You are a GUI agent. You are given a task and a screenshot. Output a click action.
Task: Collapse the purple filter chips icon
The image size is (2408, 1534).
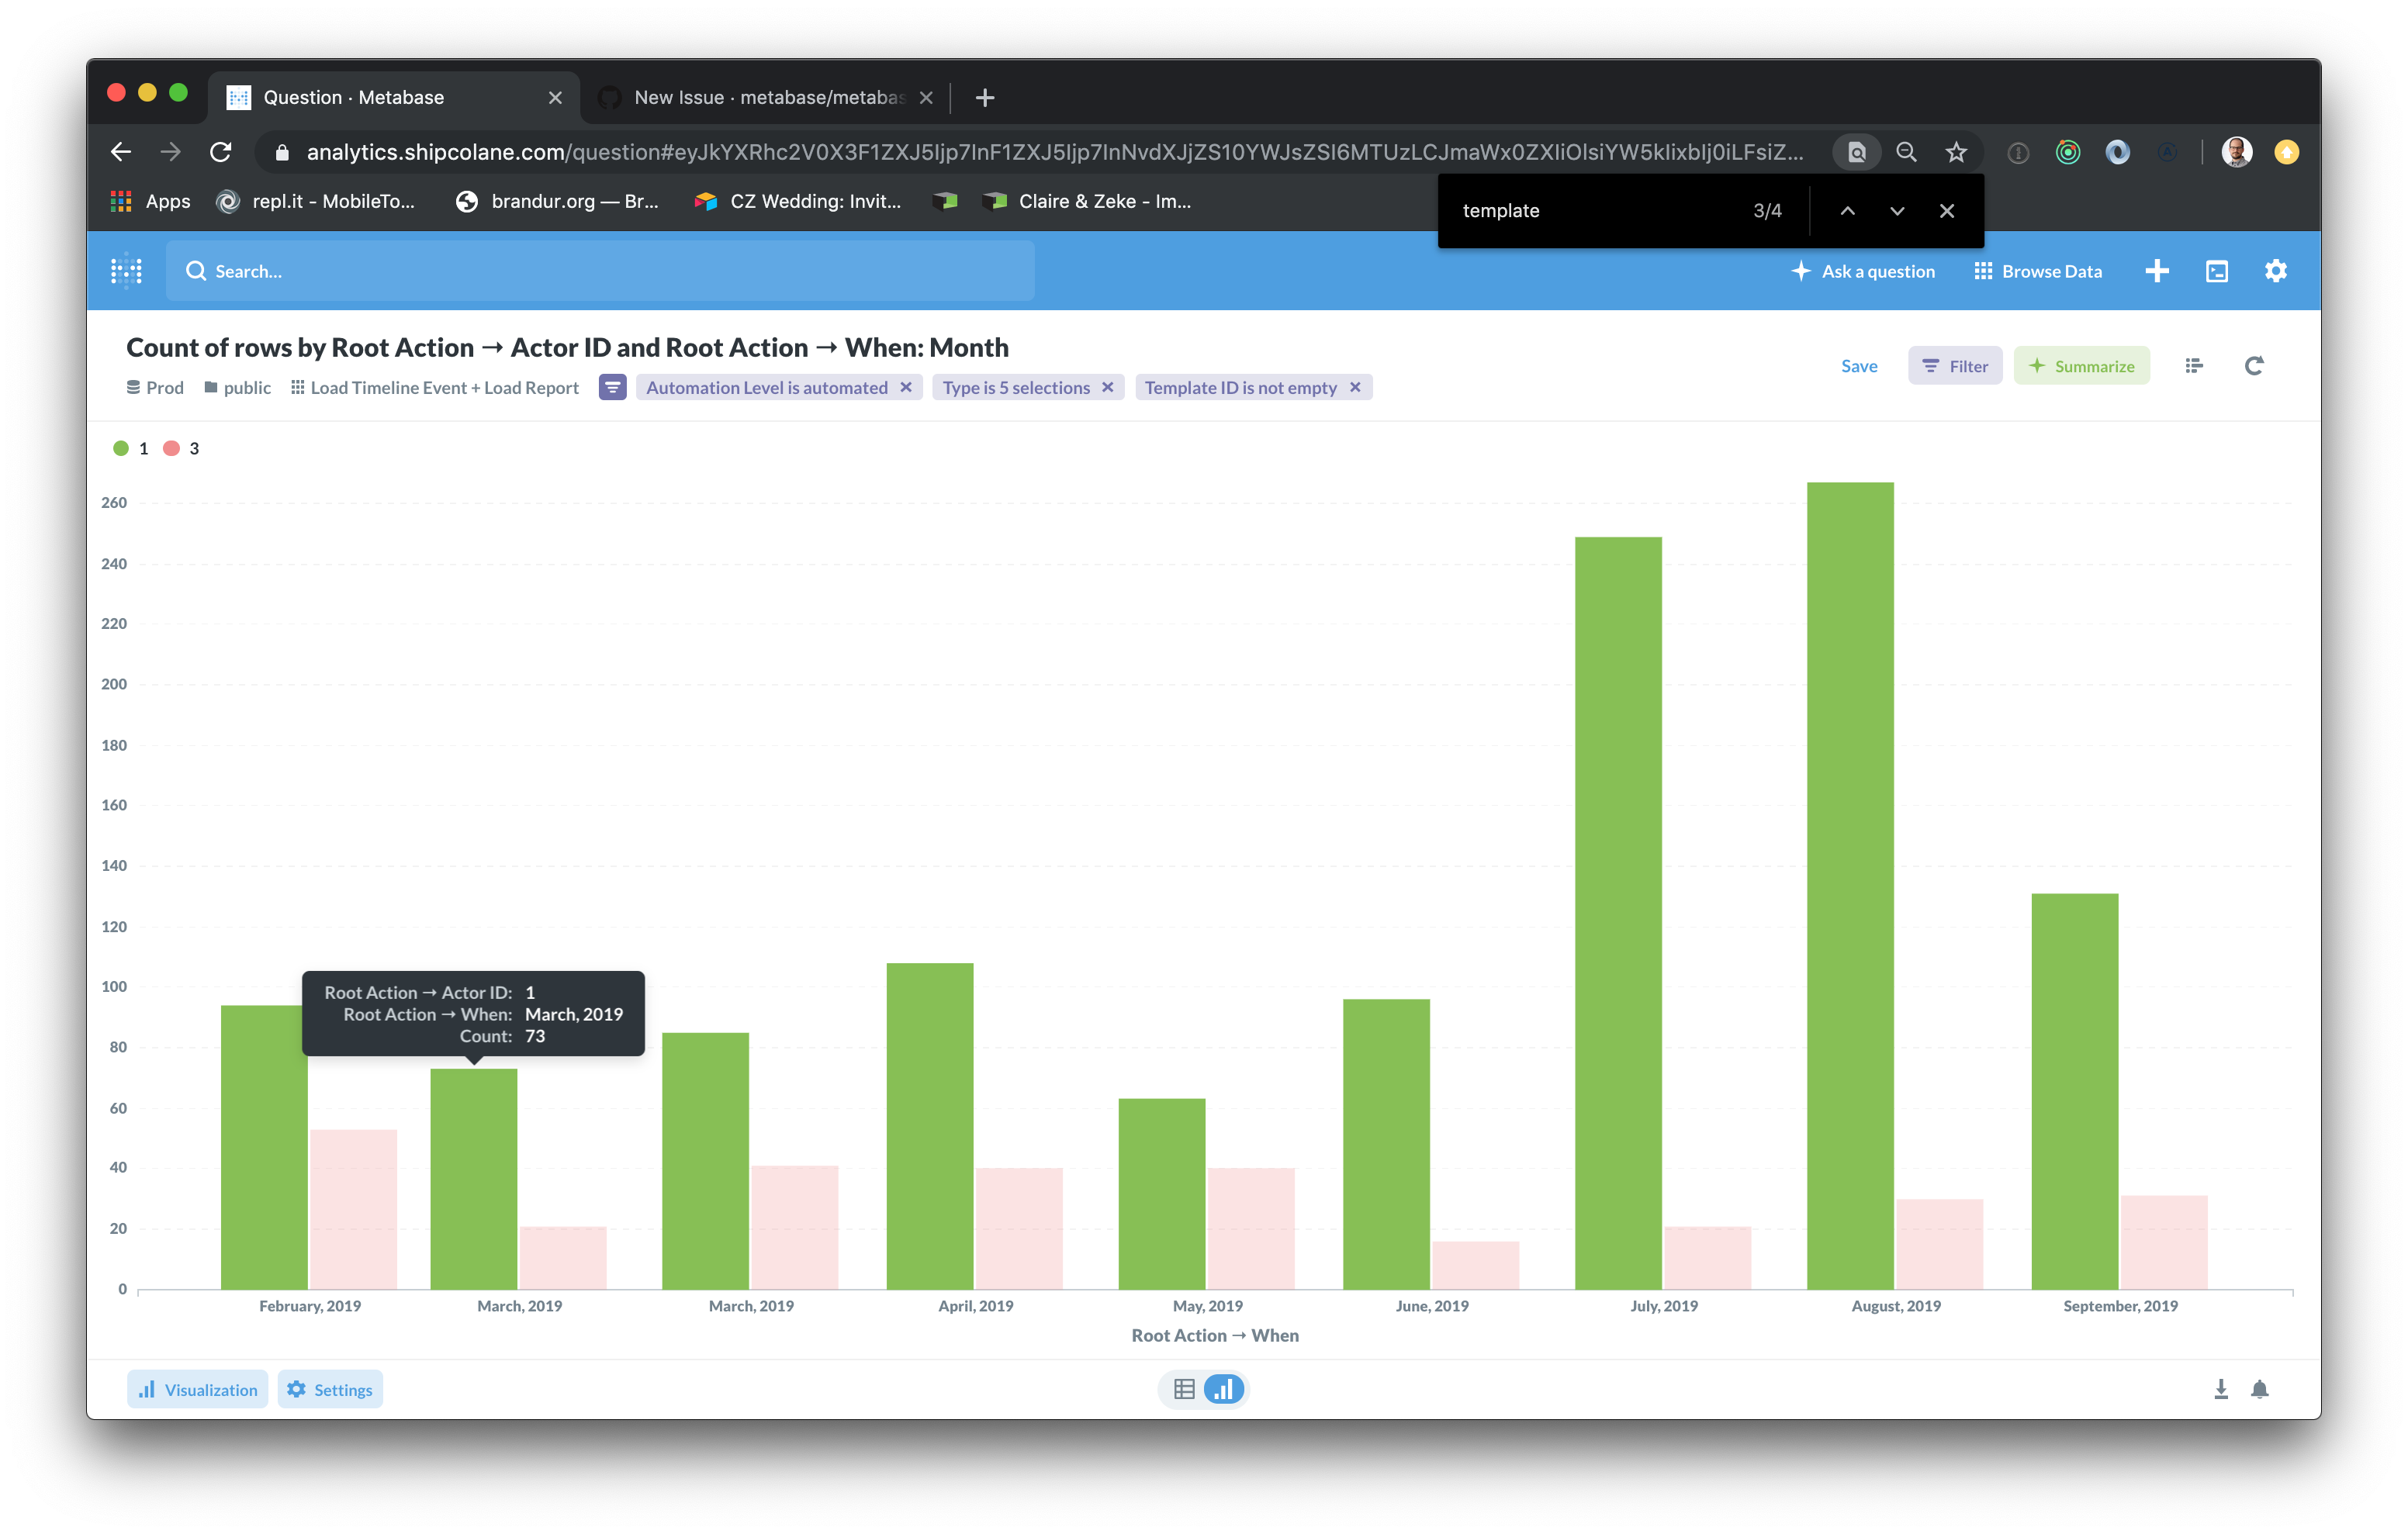point(612,387)
